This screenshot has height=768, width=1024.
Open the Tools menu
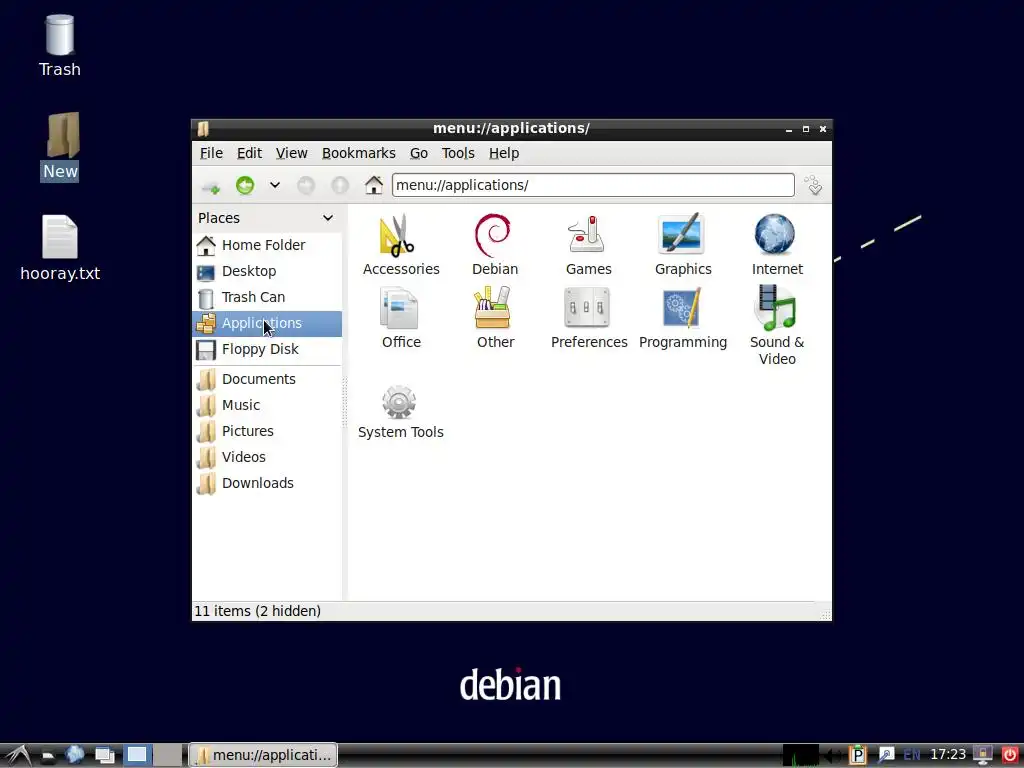click(458, 153)
